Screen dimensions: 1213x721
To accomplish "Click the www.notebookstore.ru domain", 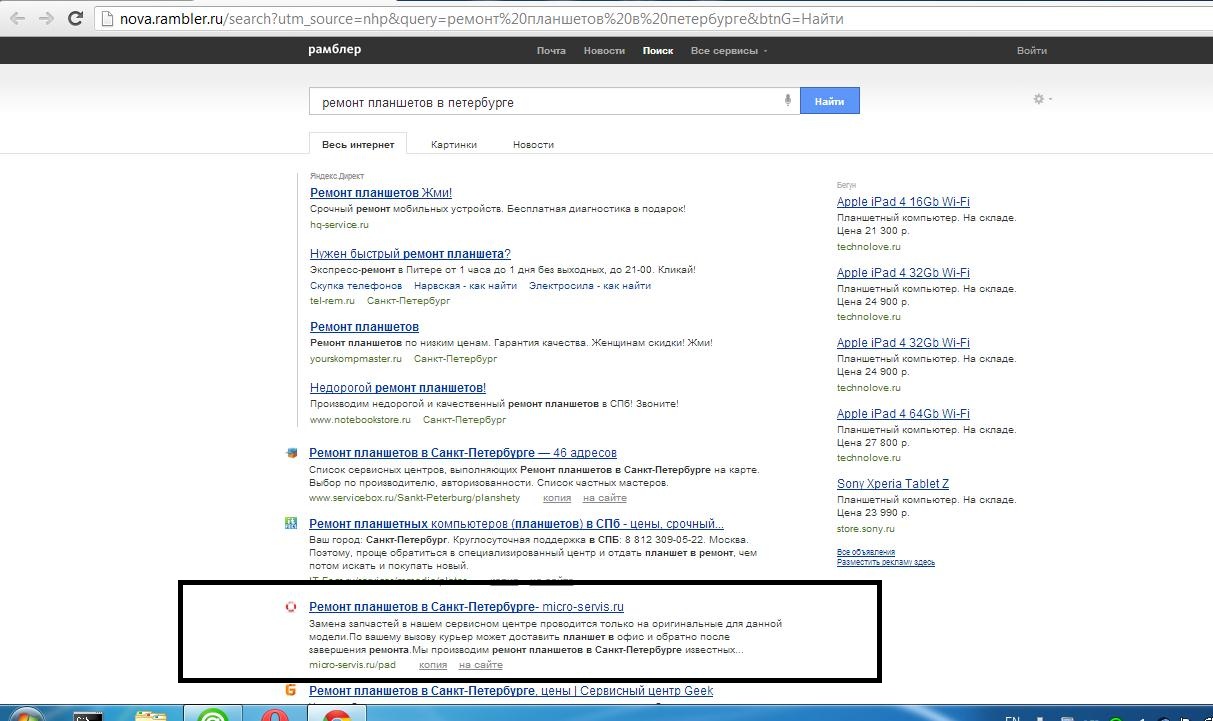I will pyautogui.click(x=360, y=420).
